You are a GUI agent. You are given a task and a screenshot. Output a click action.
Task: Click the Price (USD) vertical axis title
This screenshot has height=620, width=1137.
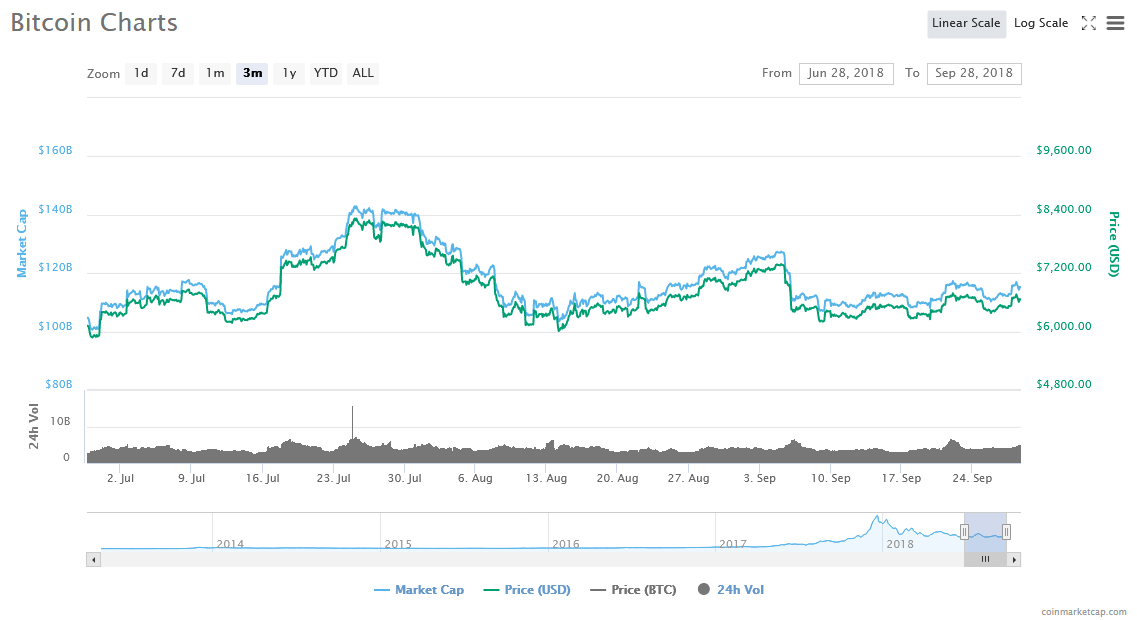coord(1113,244)
